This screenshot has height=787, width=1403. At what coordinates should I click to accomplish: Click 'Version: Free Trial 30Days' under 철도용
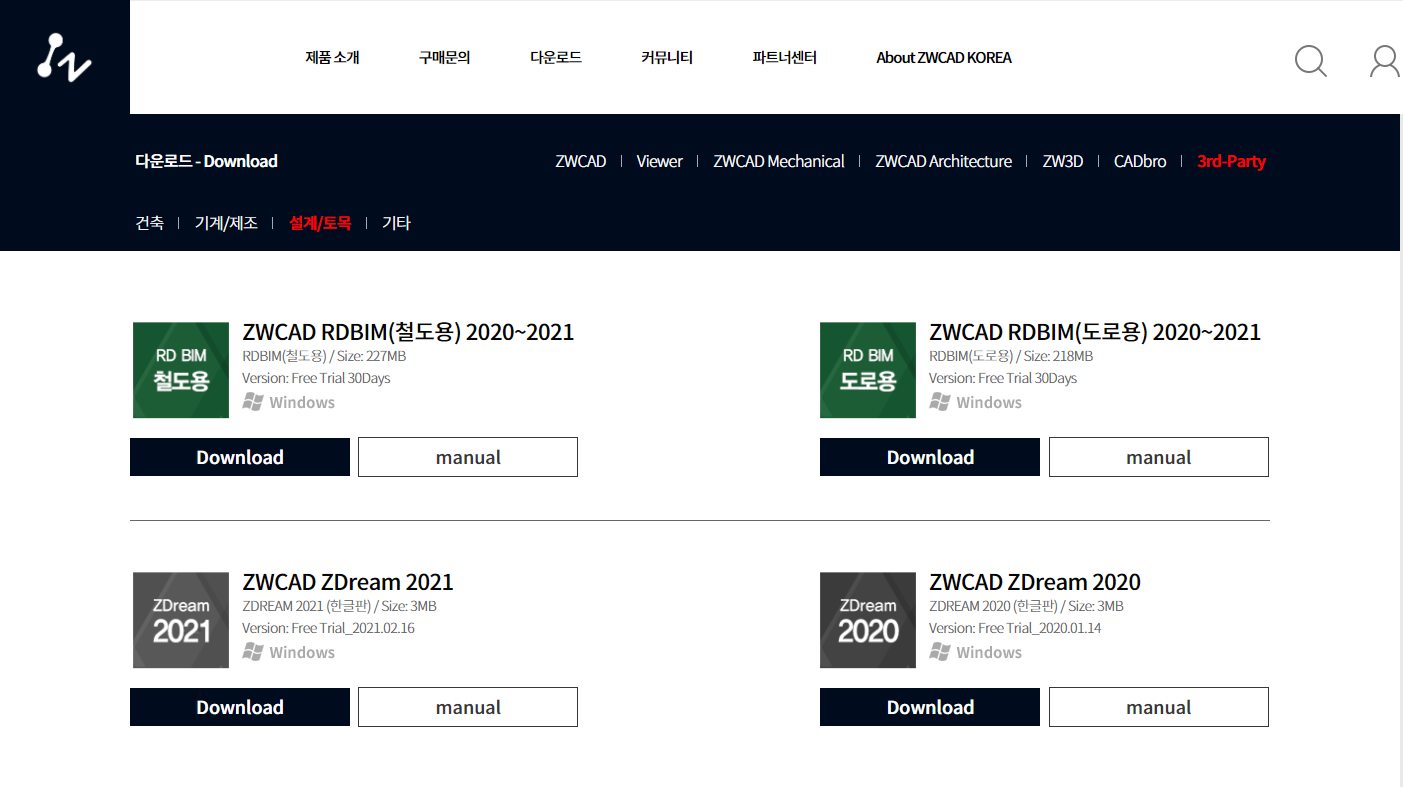[316, 378]
